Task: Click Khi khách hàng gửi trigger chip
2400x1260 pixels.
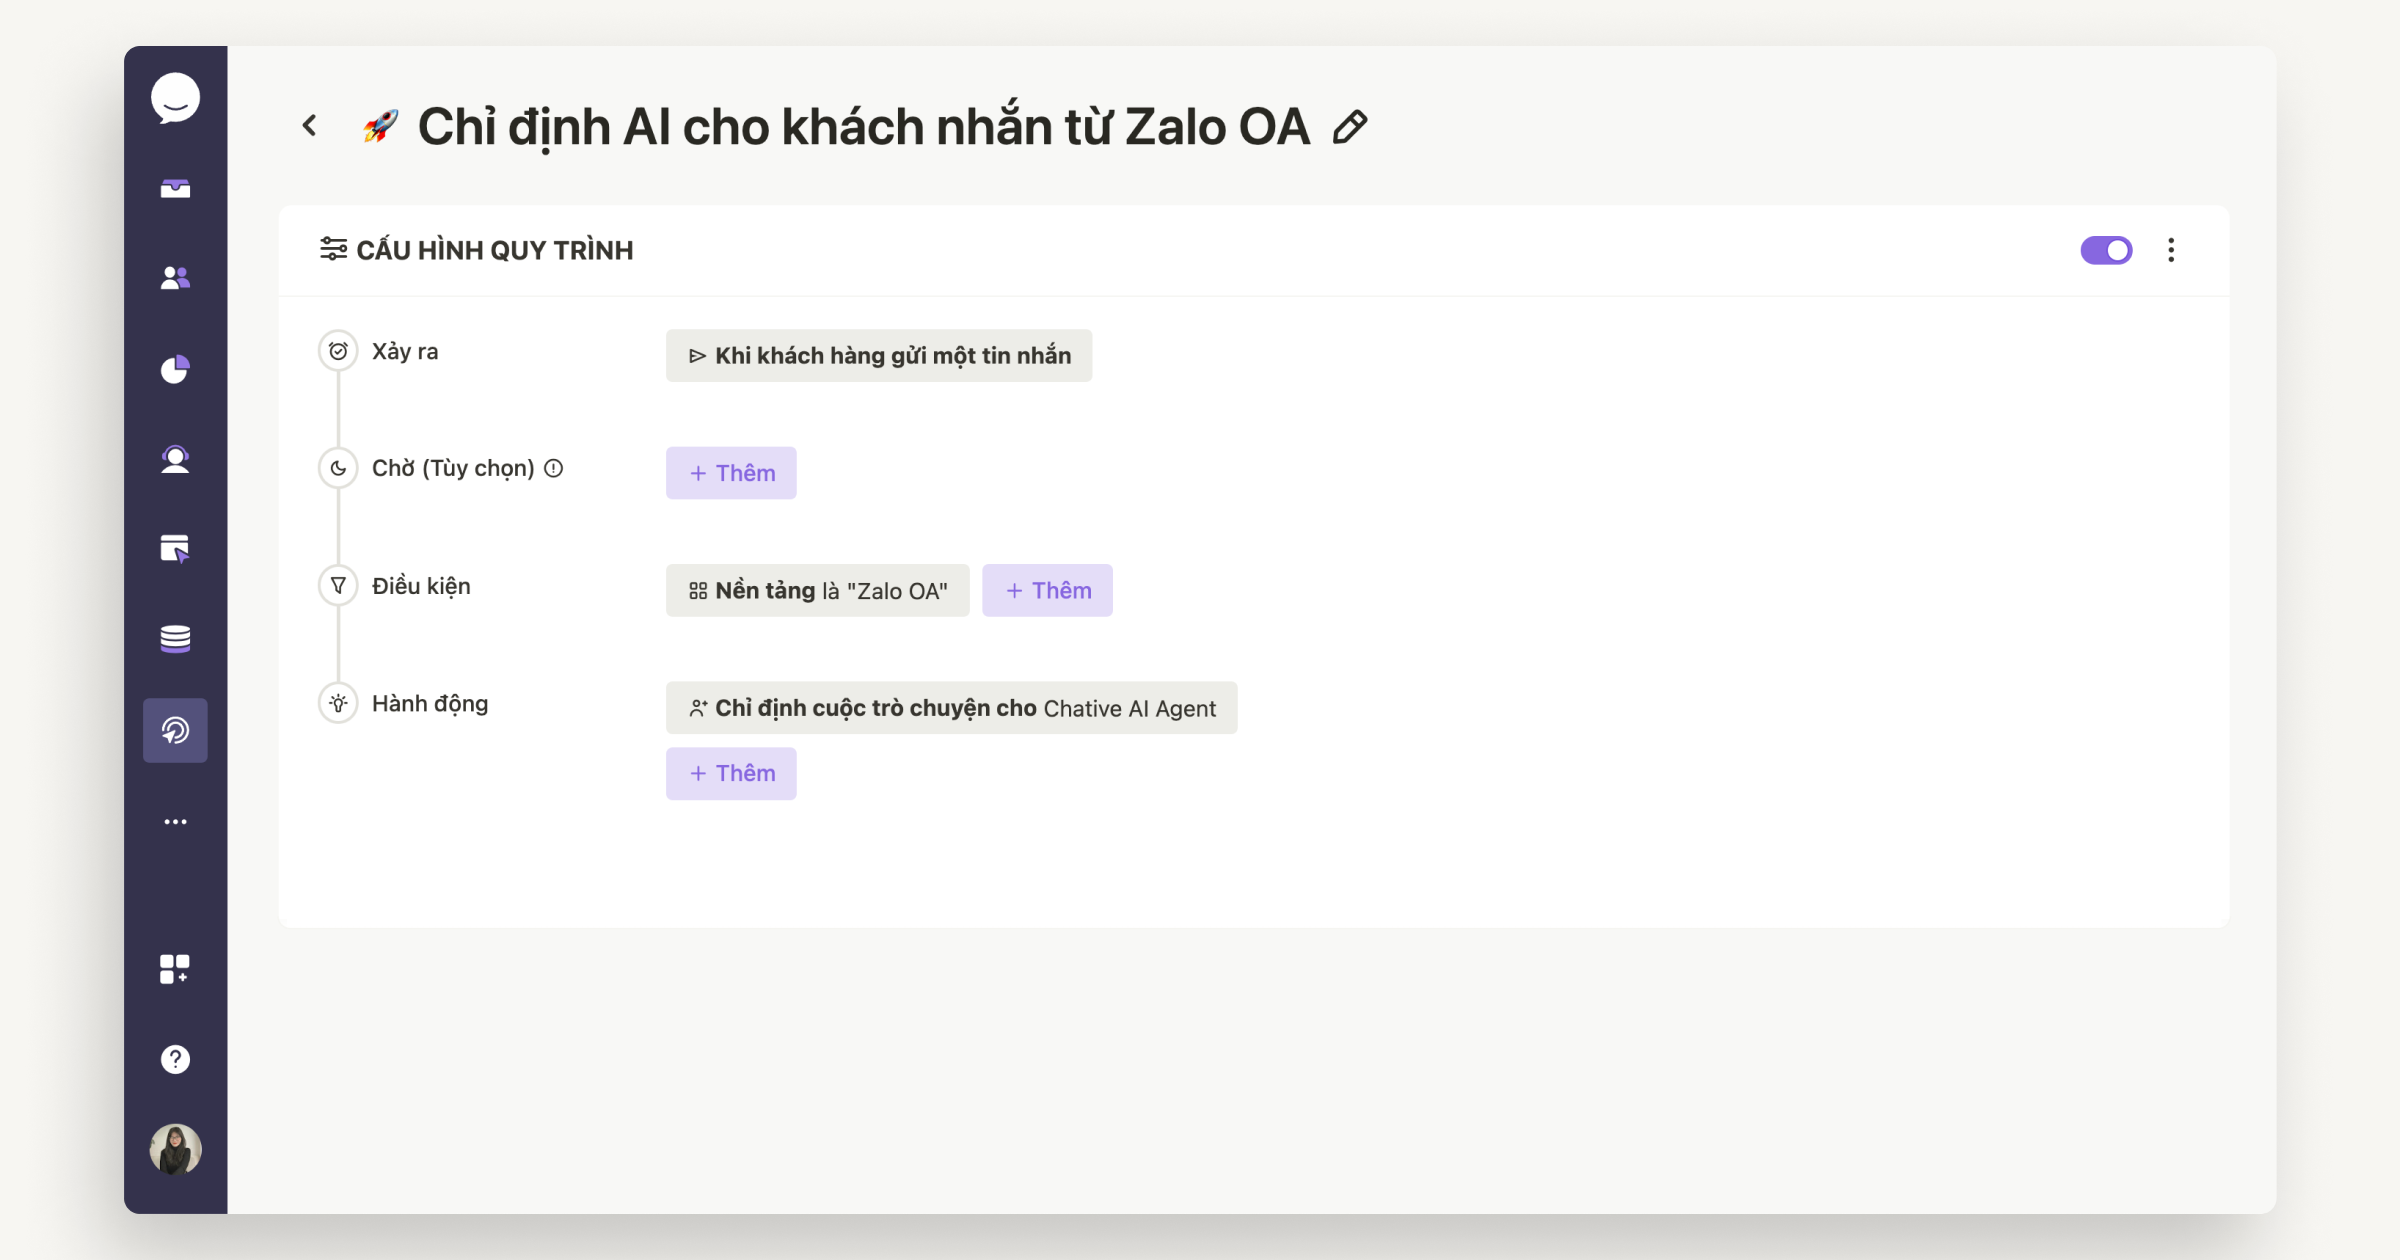Action: [881, 355]
